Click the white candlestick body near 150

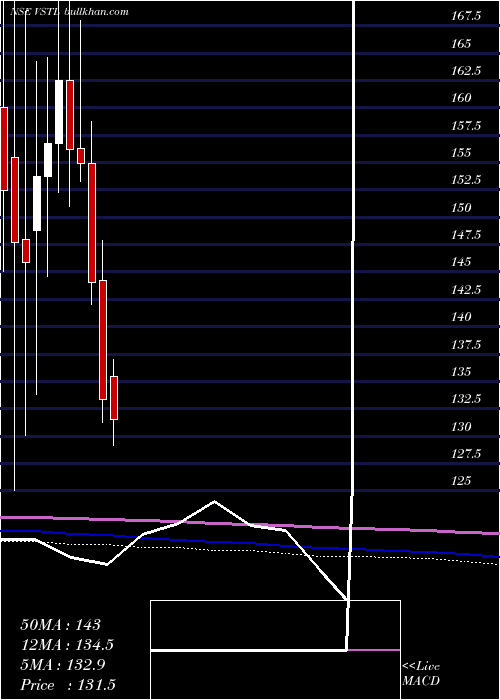click(37, 203)
